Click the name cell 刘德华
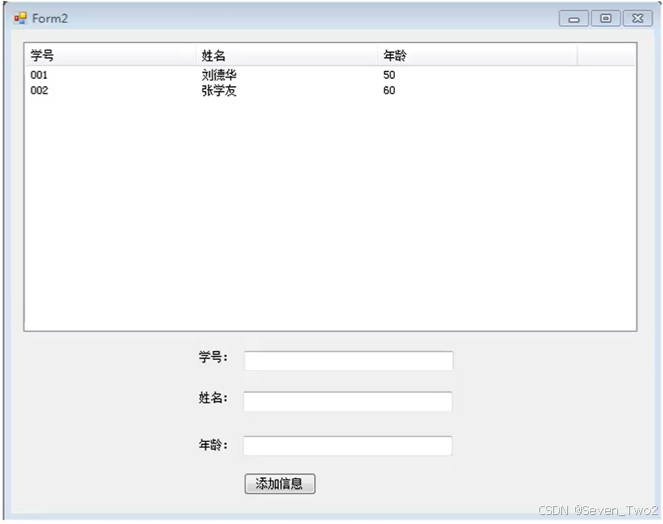 [x=219, y=75]
